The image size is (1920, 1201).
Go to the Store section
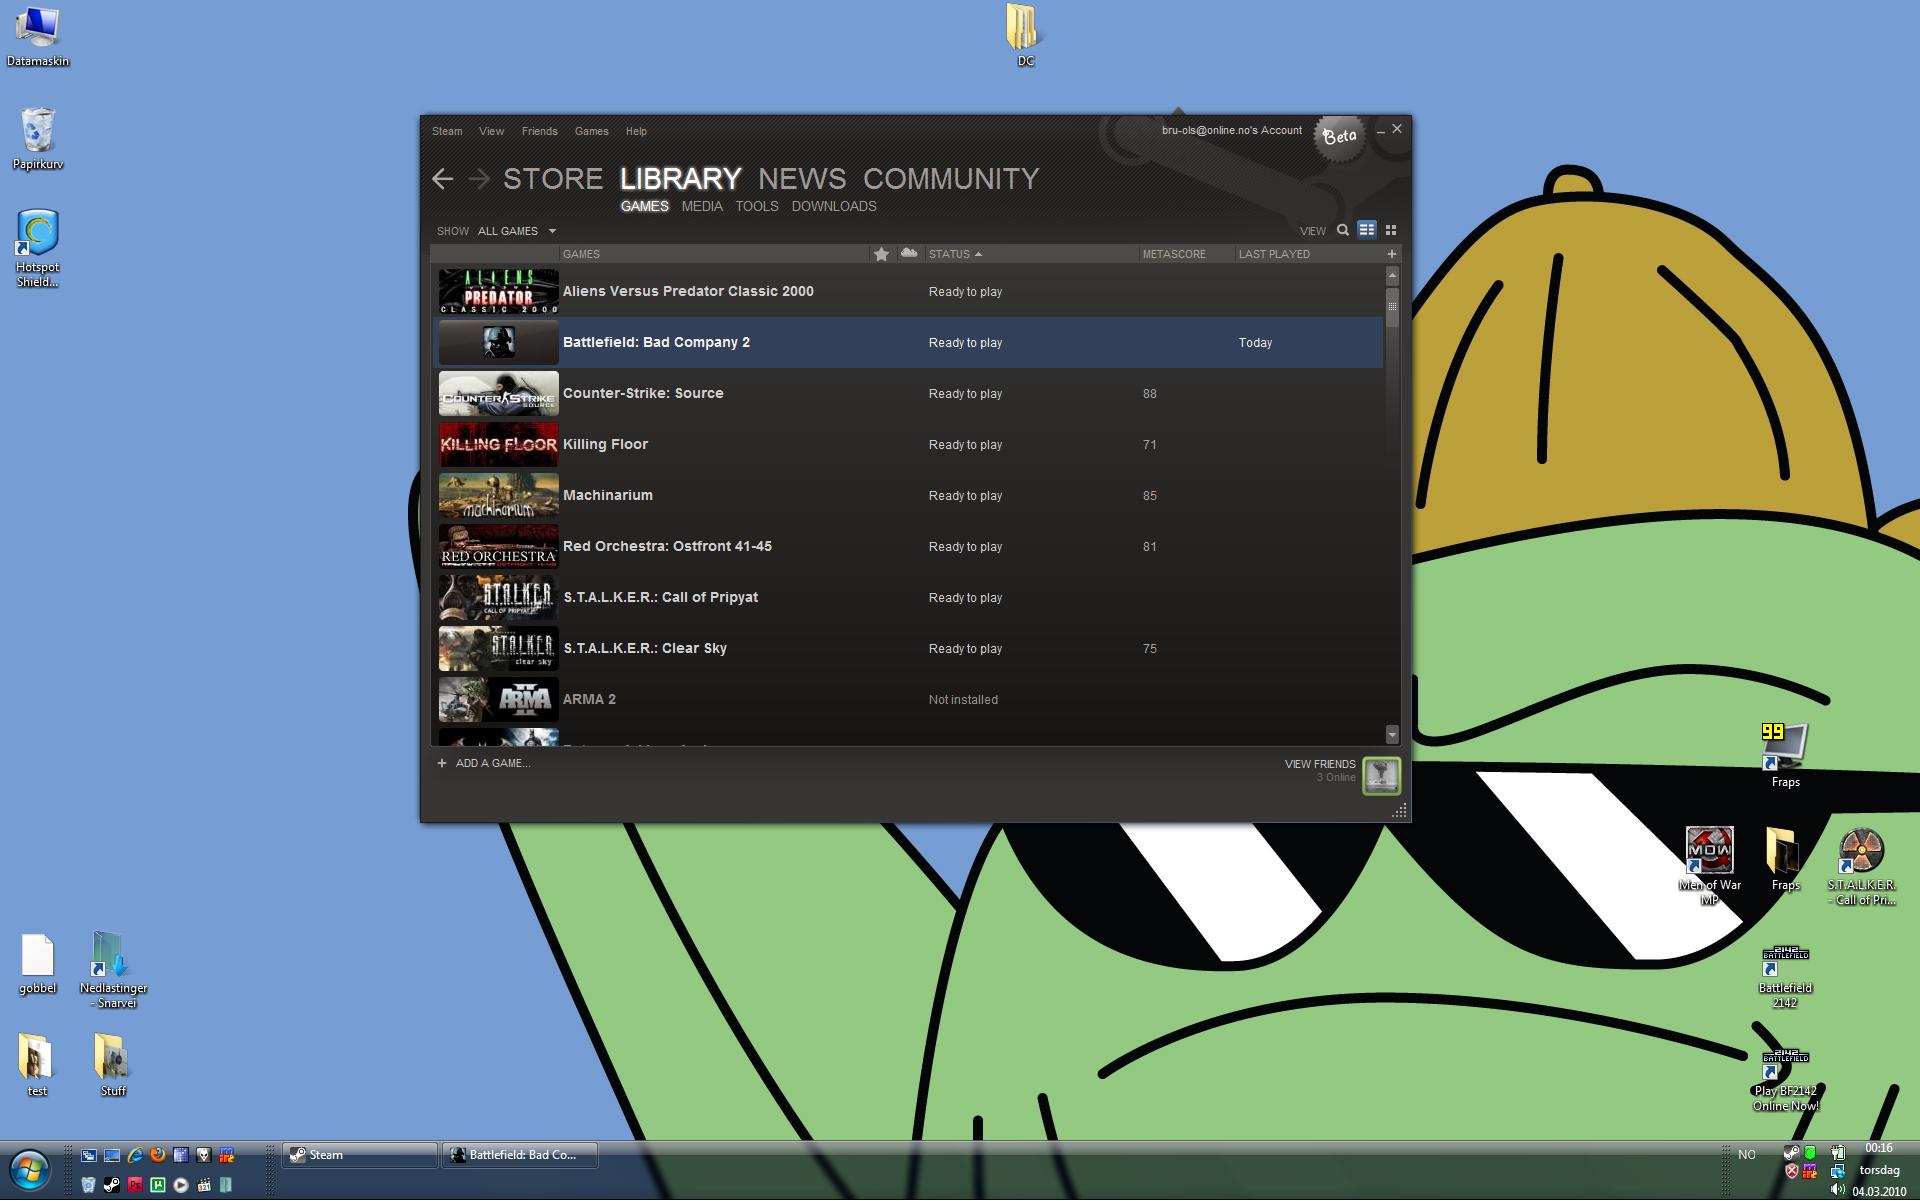click(552, 179)
